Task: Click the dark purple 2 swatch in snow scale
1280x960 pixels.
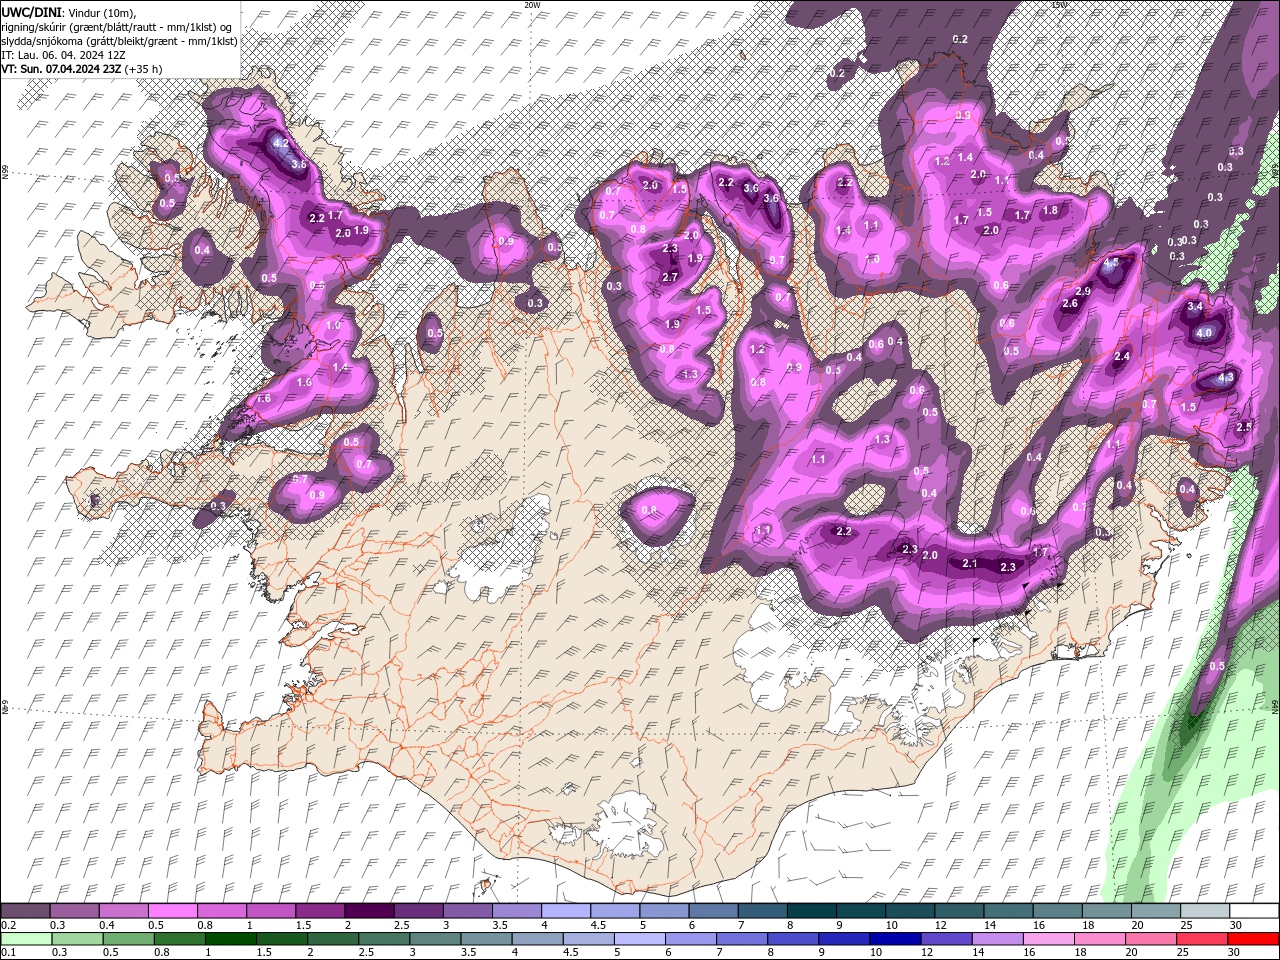Action: click(369, 911)
